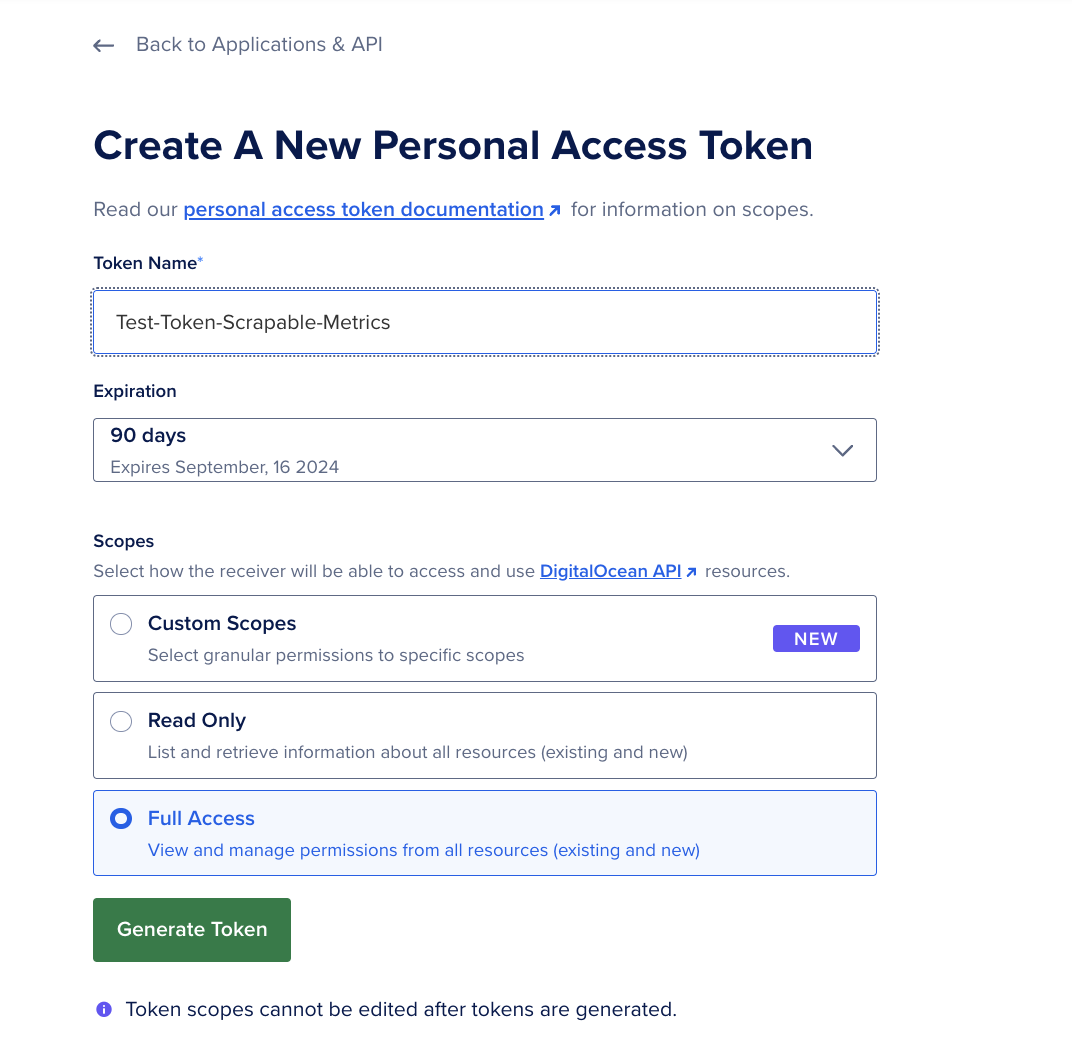Click the Full Access option description
This screenshot has height=1054, width=1072.
point(423,851)
